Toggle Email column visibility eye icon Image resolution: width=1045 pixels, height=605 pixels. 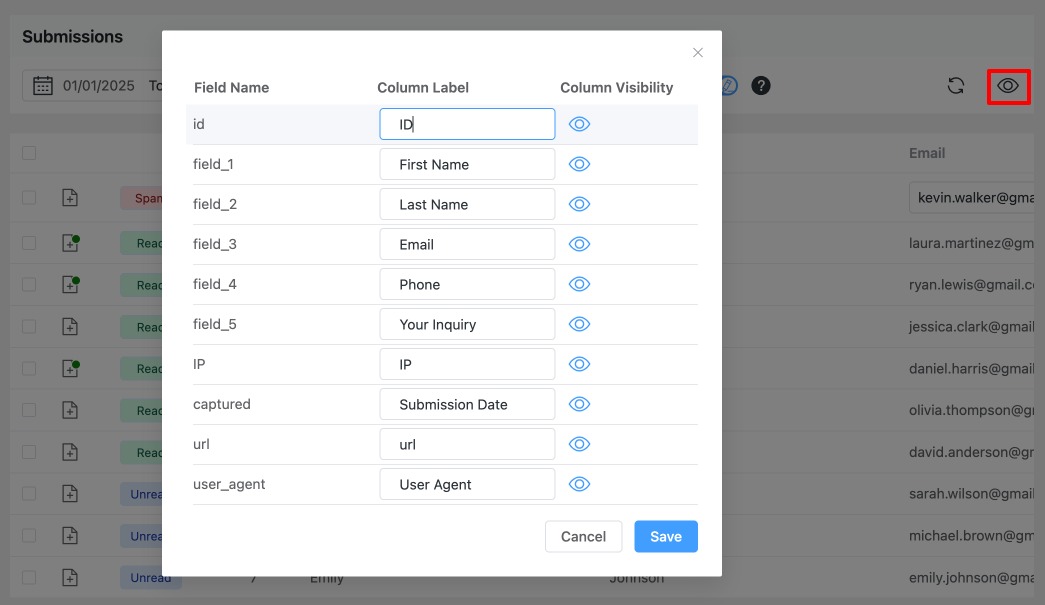[x=580, y=244]
